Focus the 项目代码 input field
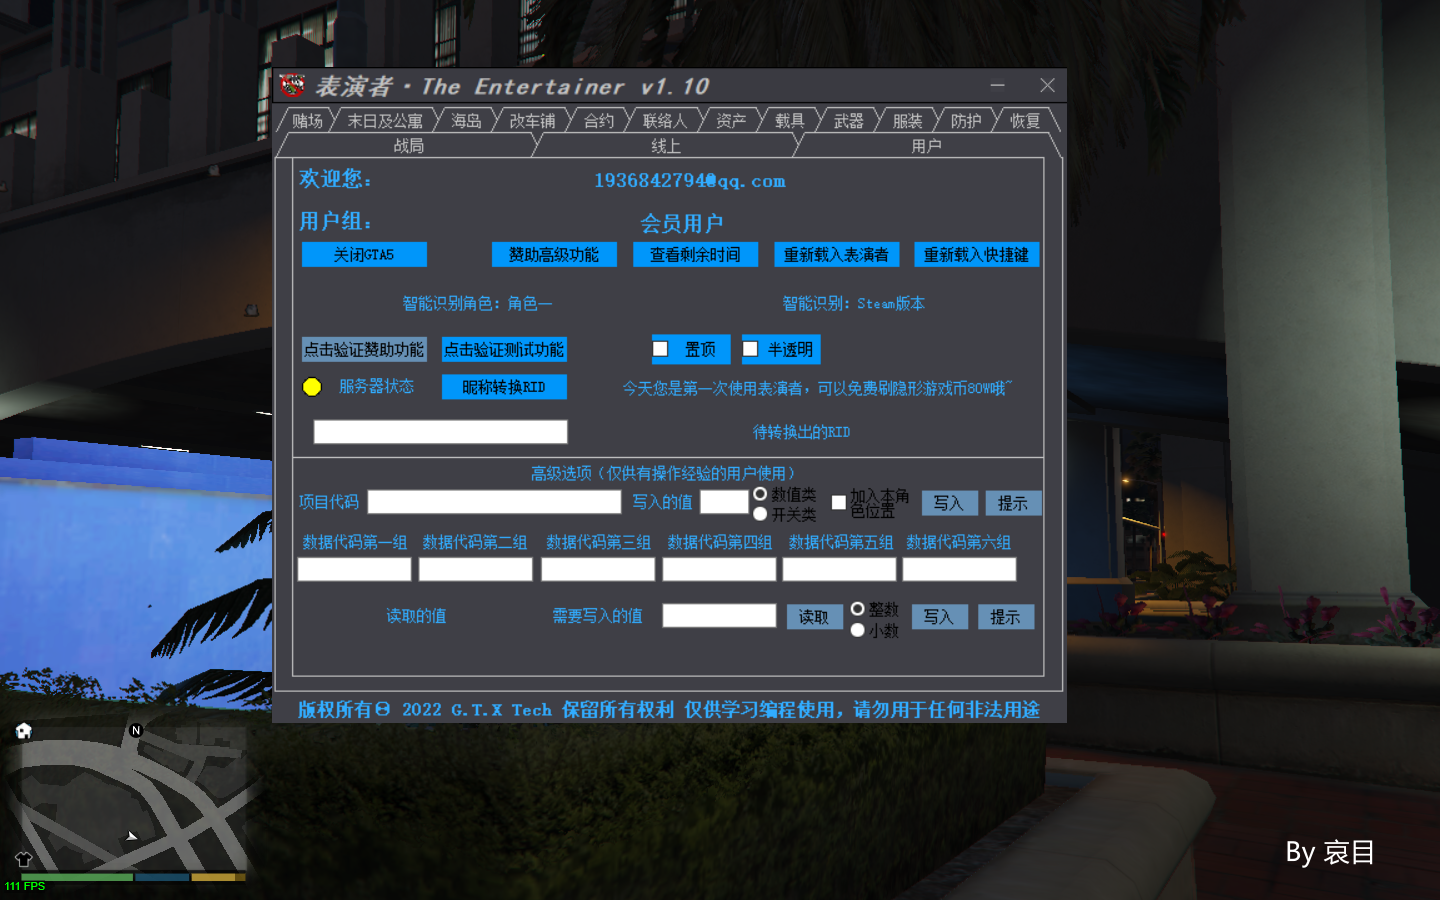Image resolution: width=1440 pixels, height=900 pixels. point(494,502)
